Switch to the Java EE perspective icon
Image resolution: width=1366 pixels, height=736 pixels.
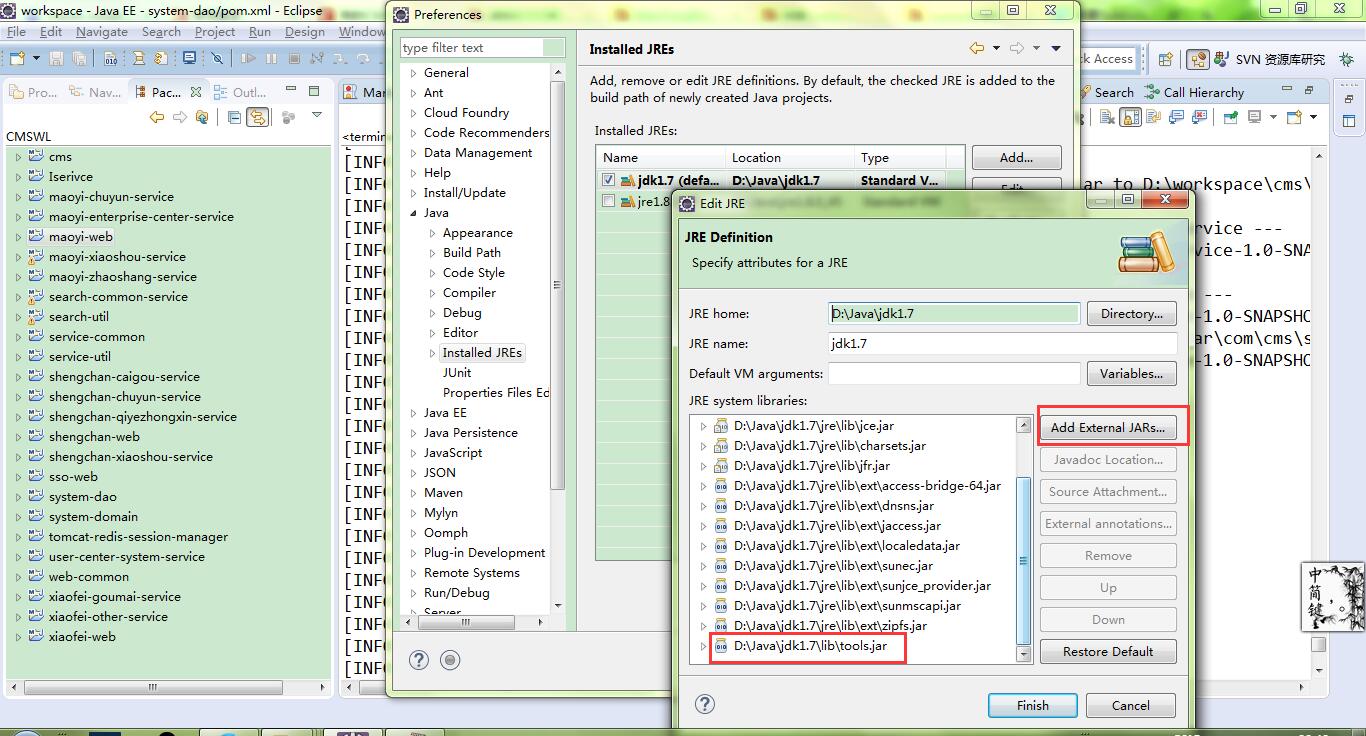(1198, 59)
